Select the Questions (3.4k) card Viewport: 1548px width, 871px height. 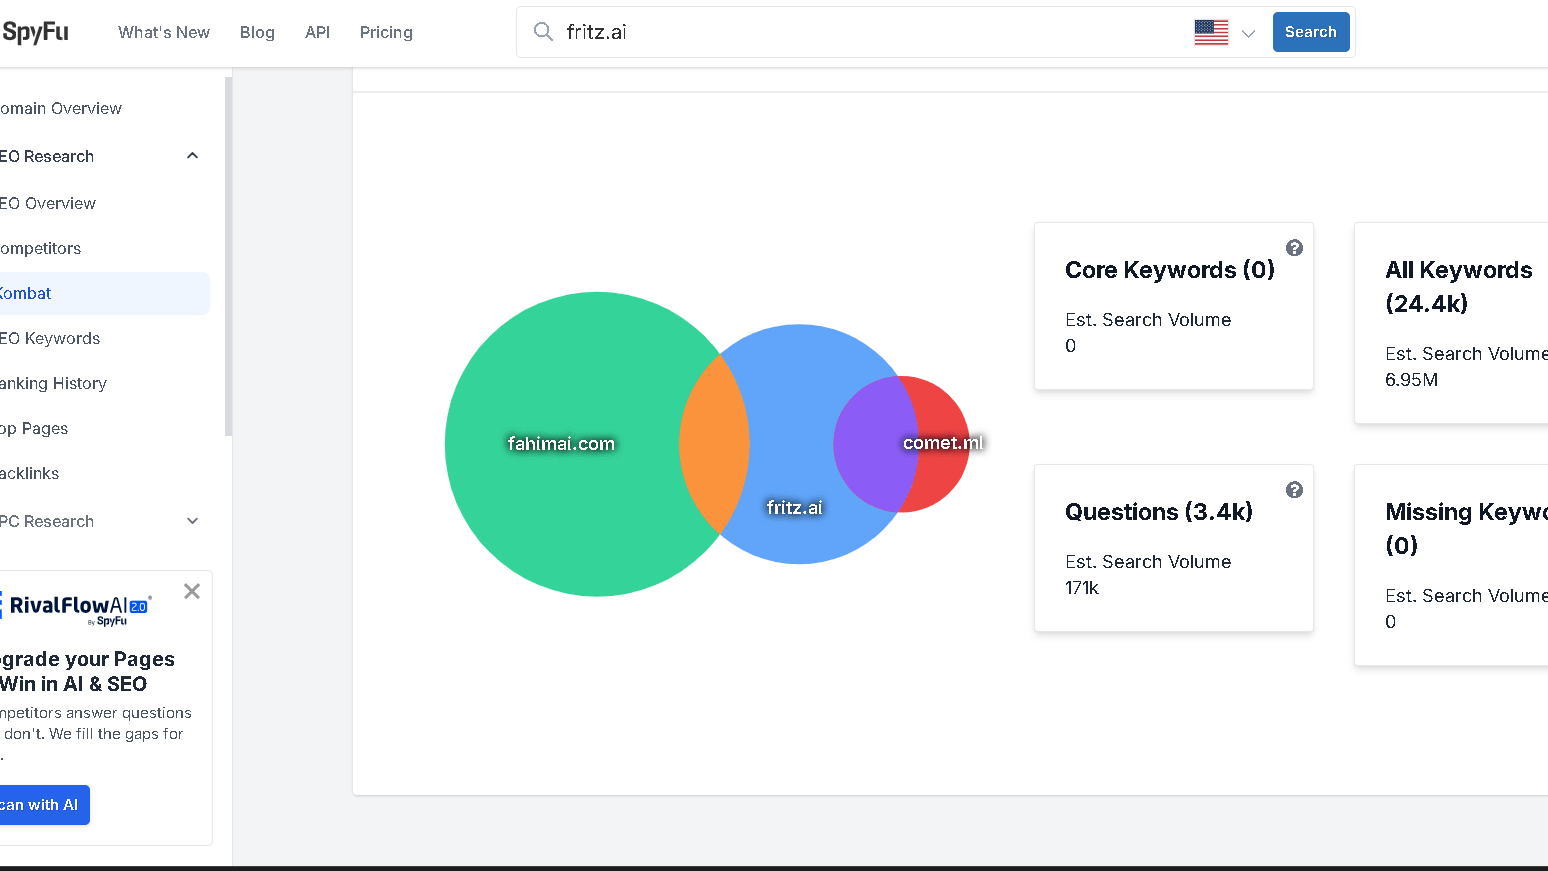[x=1173, y=548]
